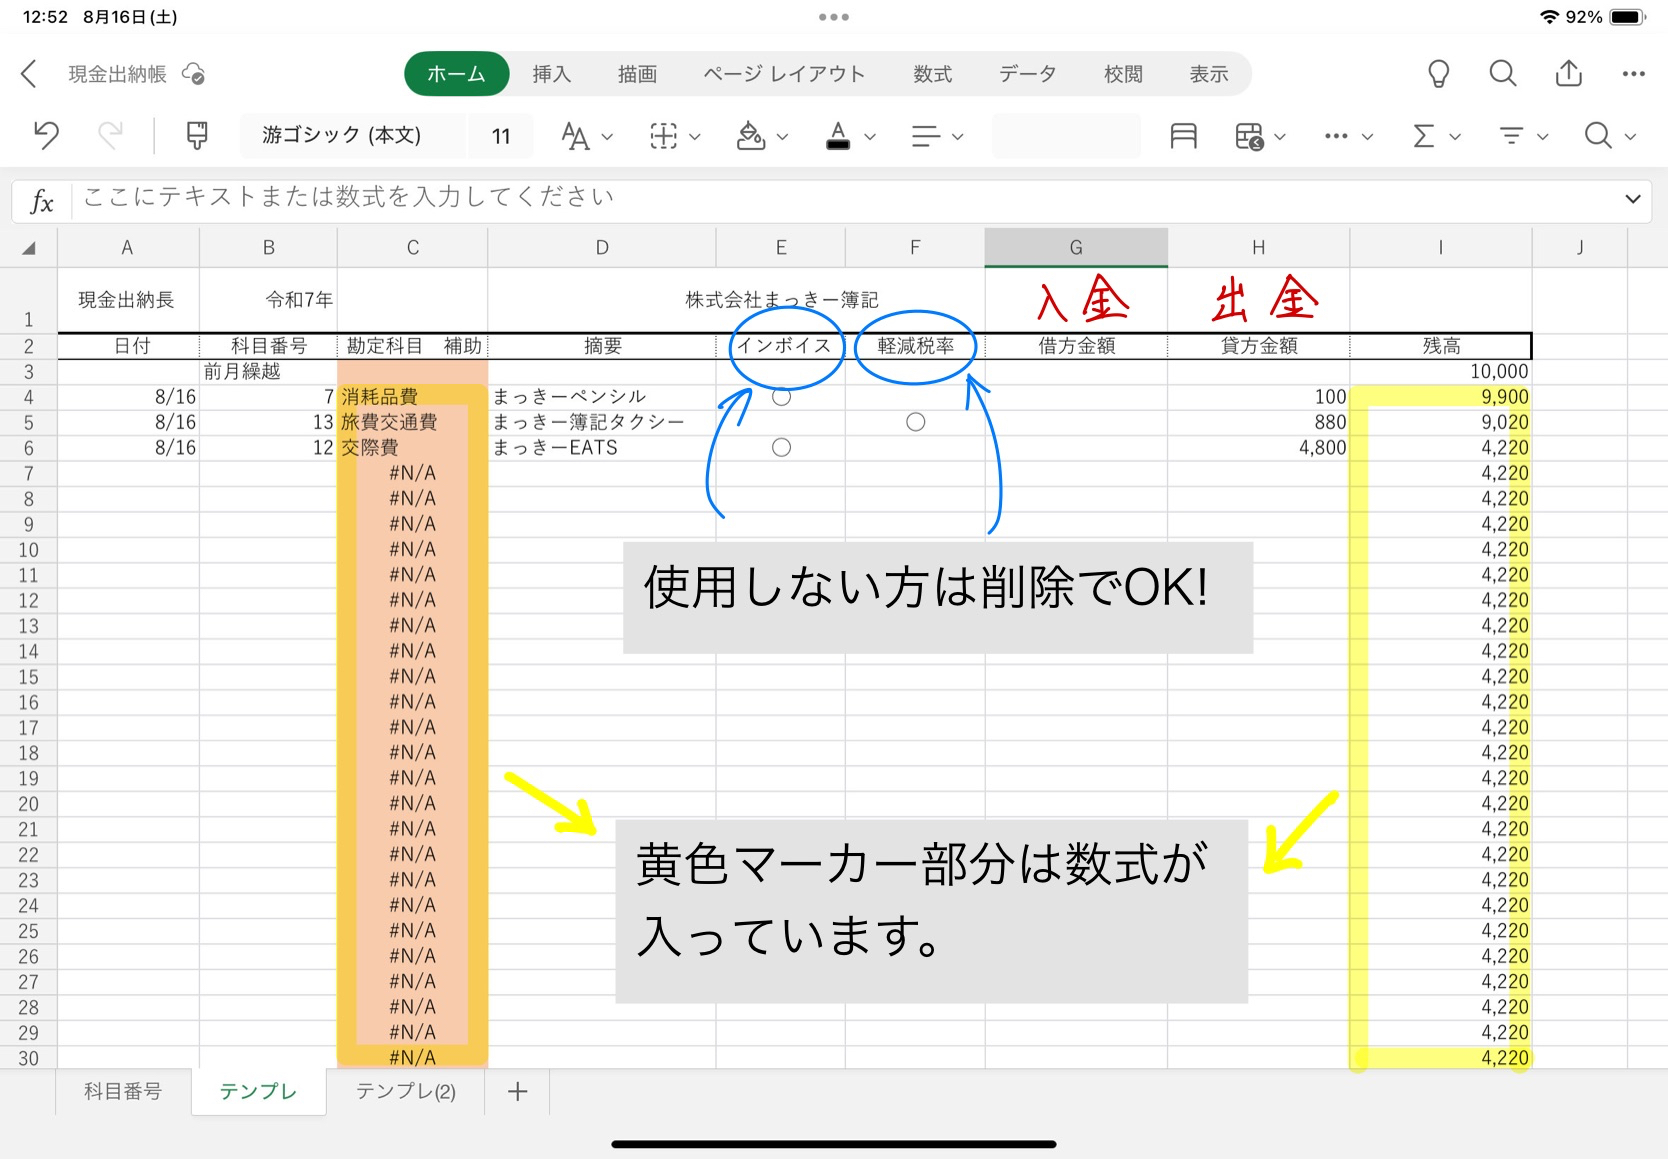Screen dimensions: 1668x1159
Task: Open the share icon
Action: pos(1569,73)
